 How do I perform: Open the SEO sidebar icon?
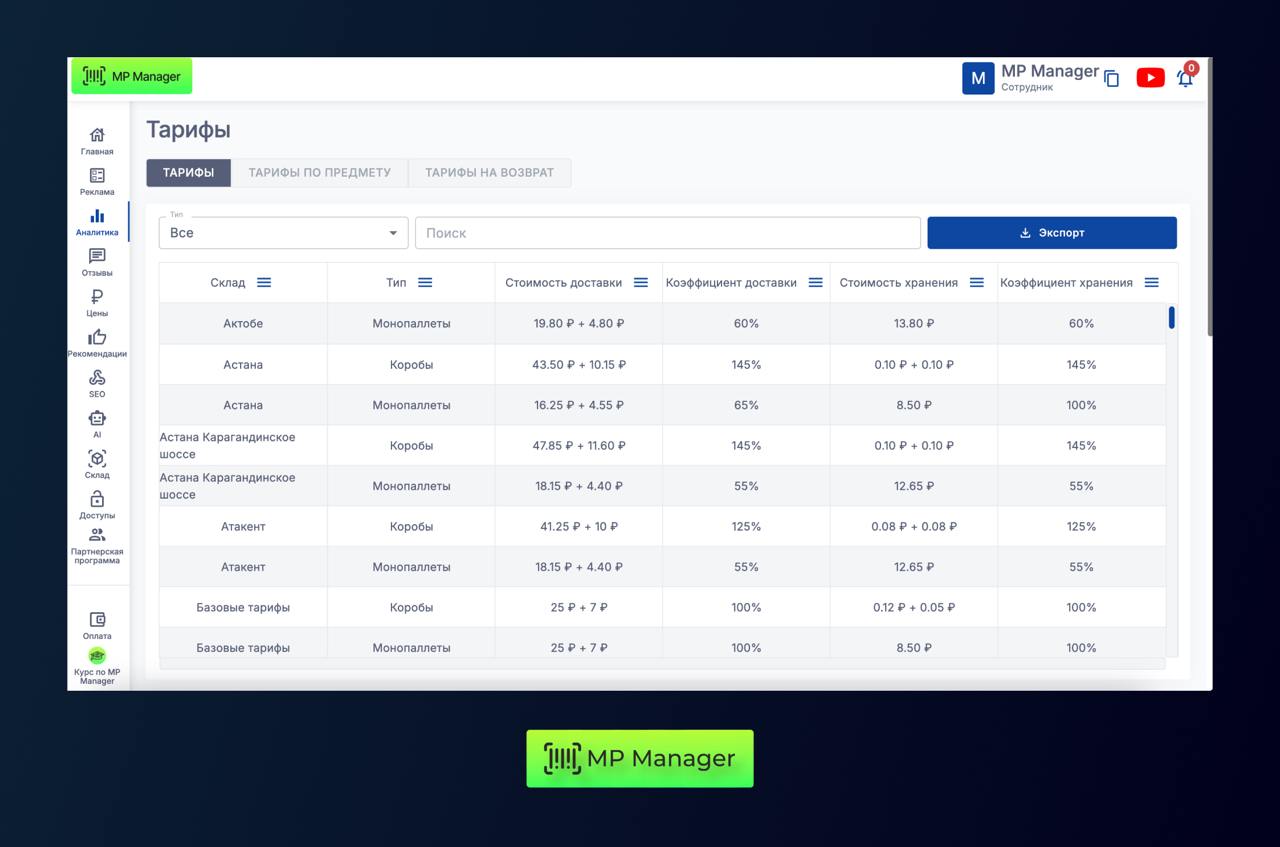pos(97,378)
